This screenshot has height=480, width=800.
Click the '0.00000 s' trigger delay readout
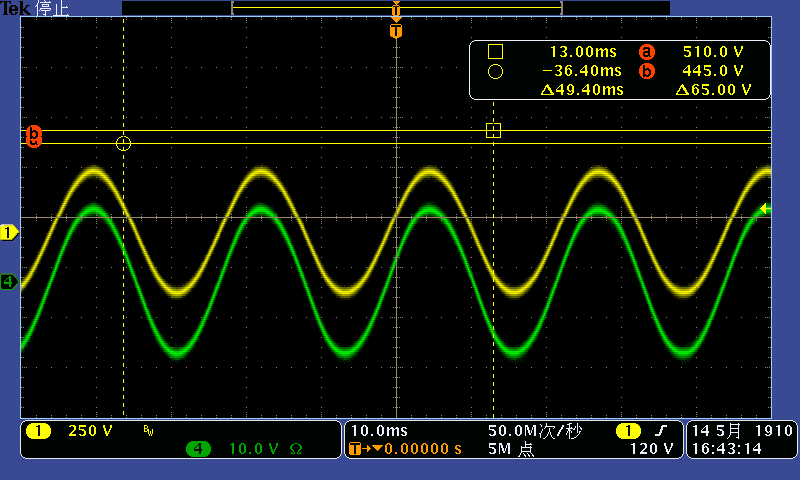[423, 449]
